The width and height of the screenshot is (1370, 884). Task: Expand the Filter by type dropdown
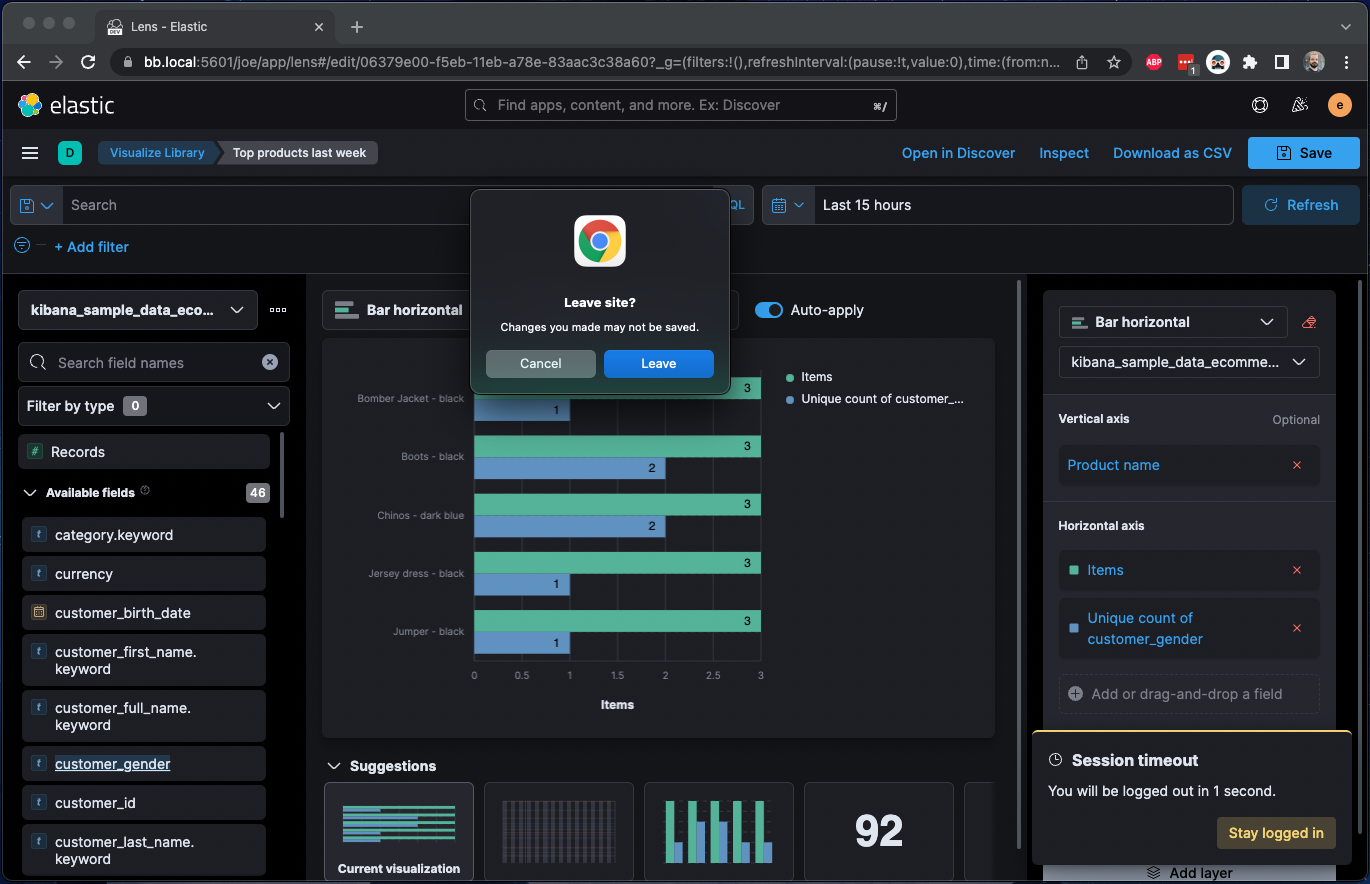273,406
